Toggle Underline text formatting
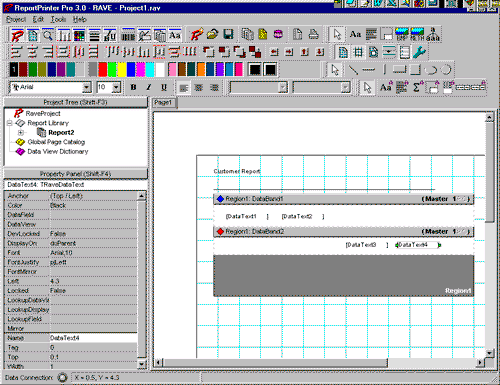This screenshot has width=500, height=385. tap(164, 87)
